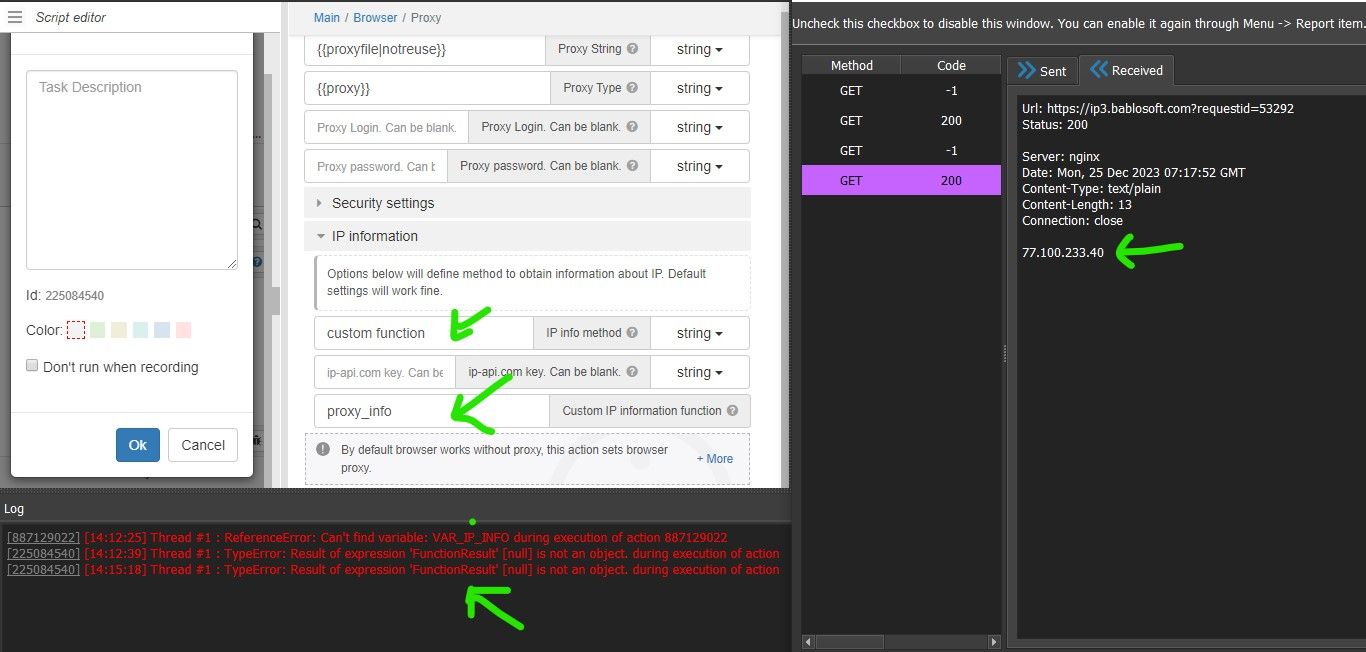Image resolution: width=1366 pixels, height=652 pixels.
Task: Click the Proxy Type help icon
Action: pos(632,88)
